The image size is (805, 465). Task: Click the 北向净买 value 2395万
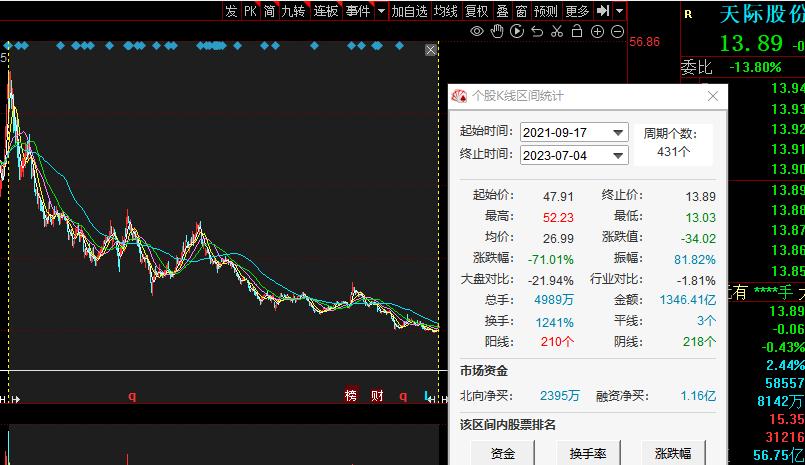pos(560,396)
